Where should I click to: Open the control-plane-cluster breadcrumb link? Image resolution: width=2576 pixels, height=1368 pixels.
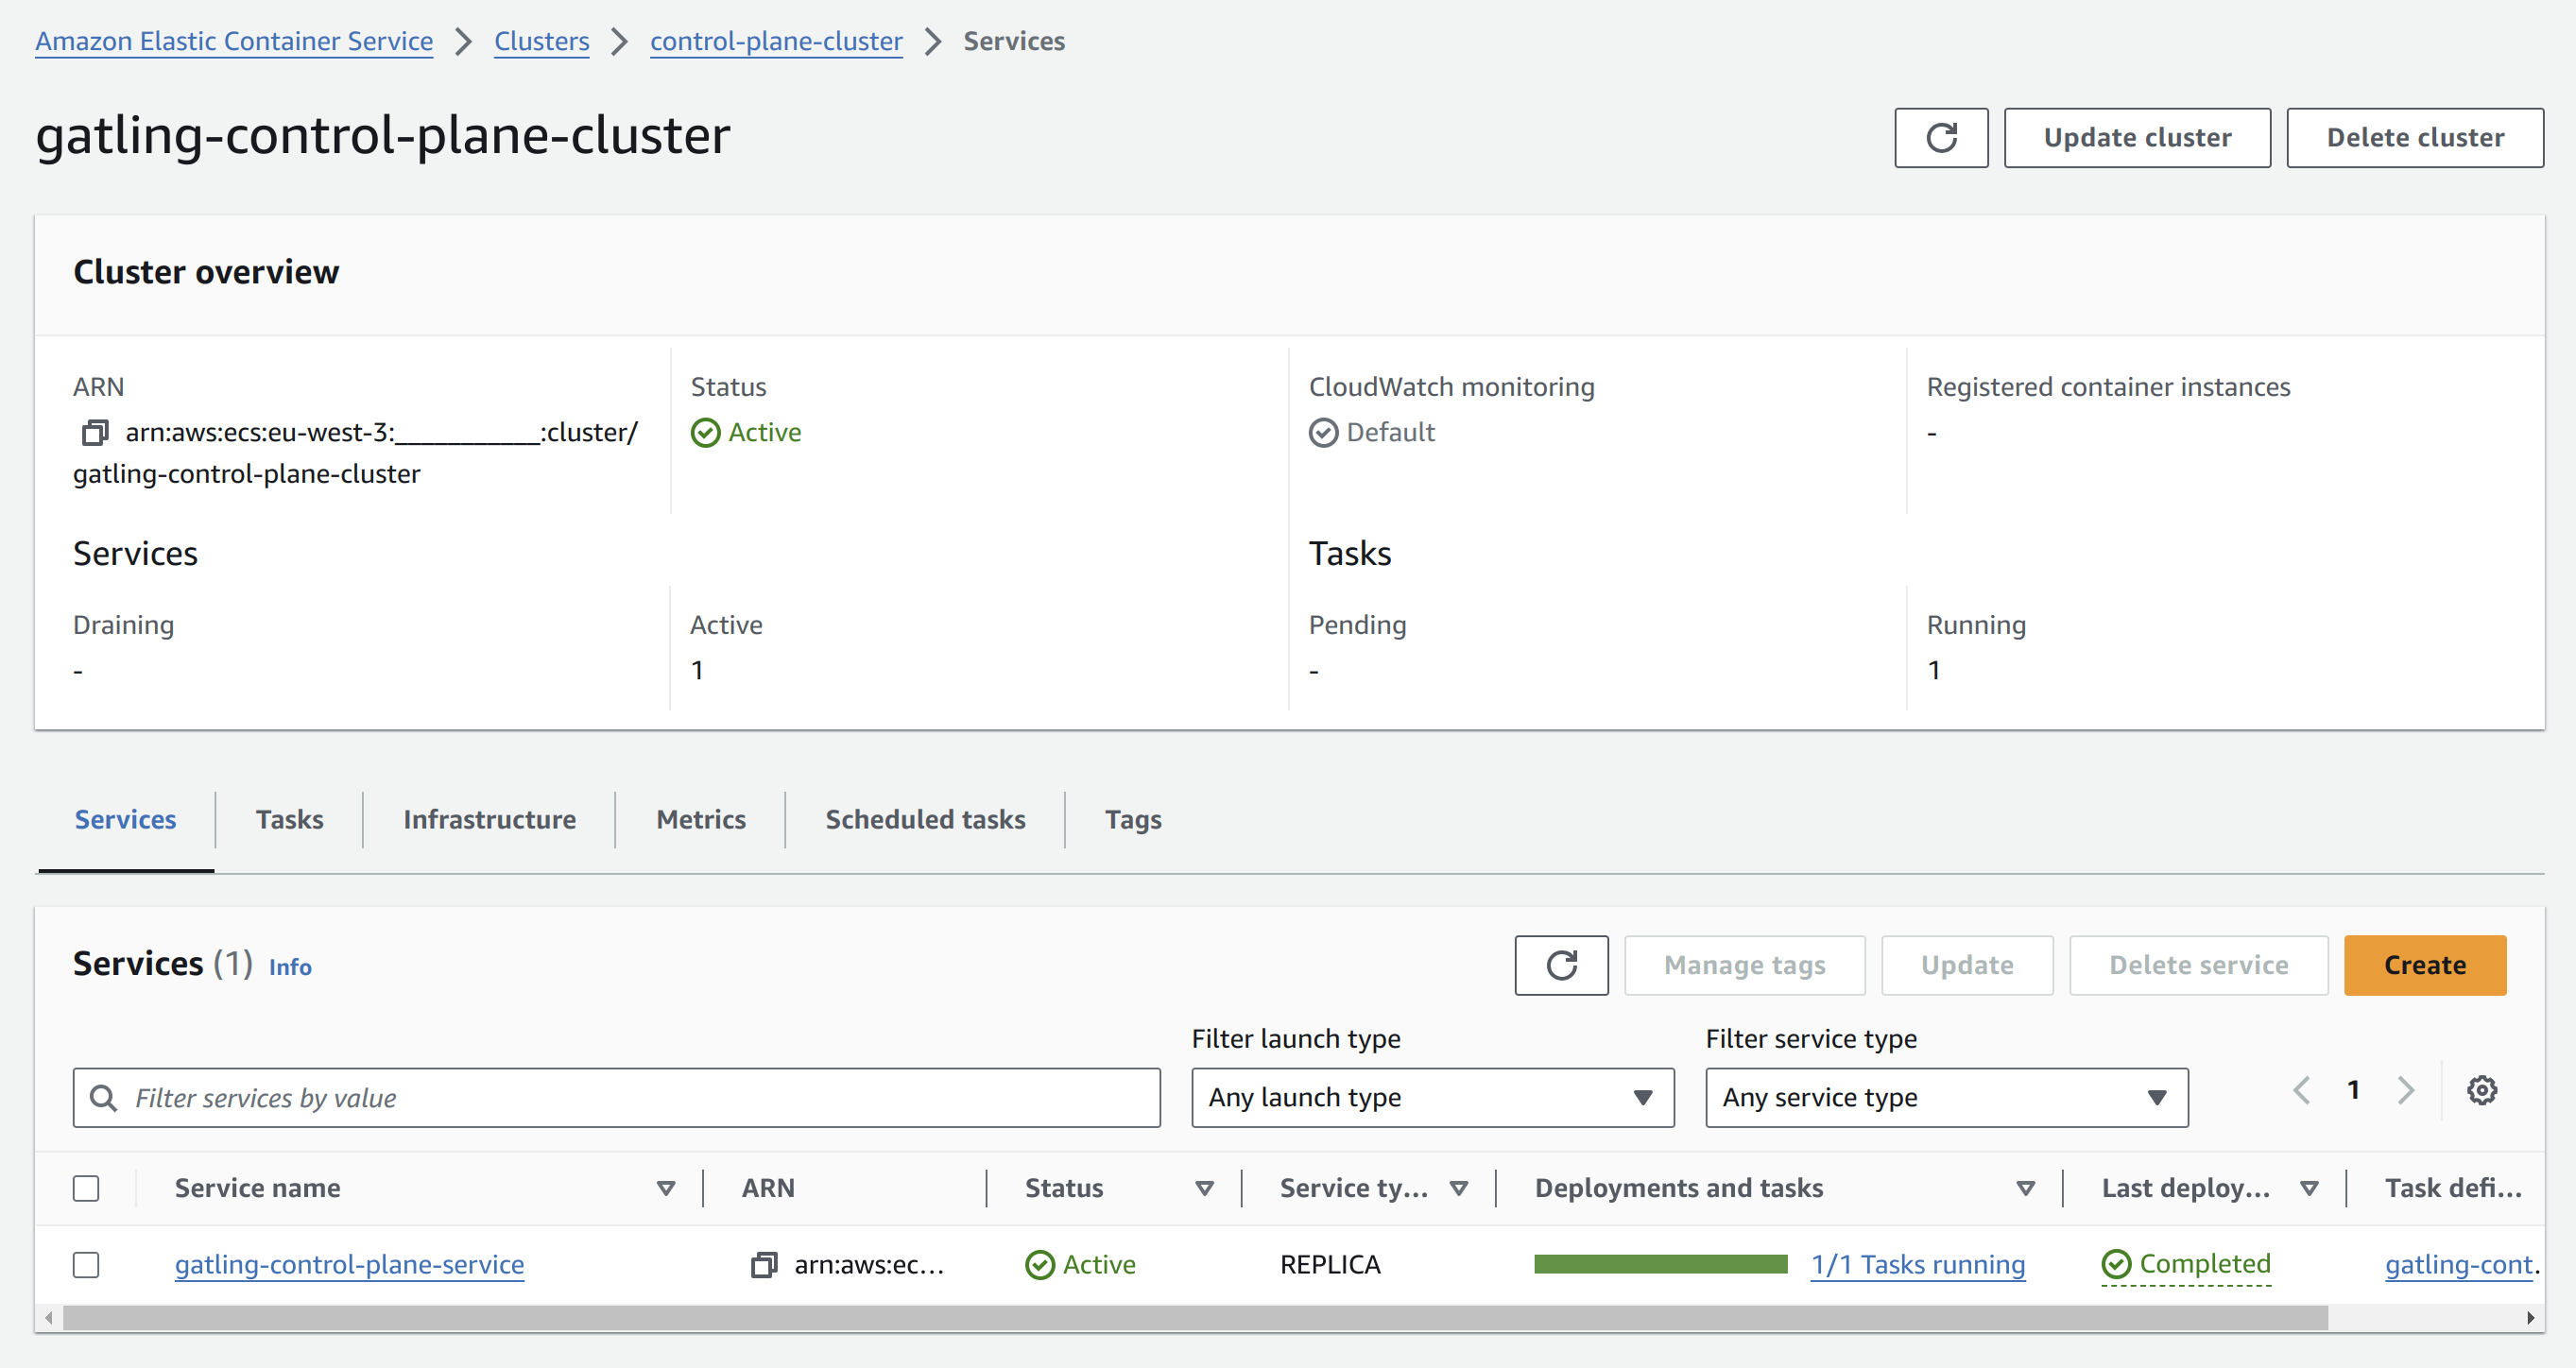776,41
